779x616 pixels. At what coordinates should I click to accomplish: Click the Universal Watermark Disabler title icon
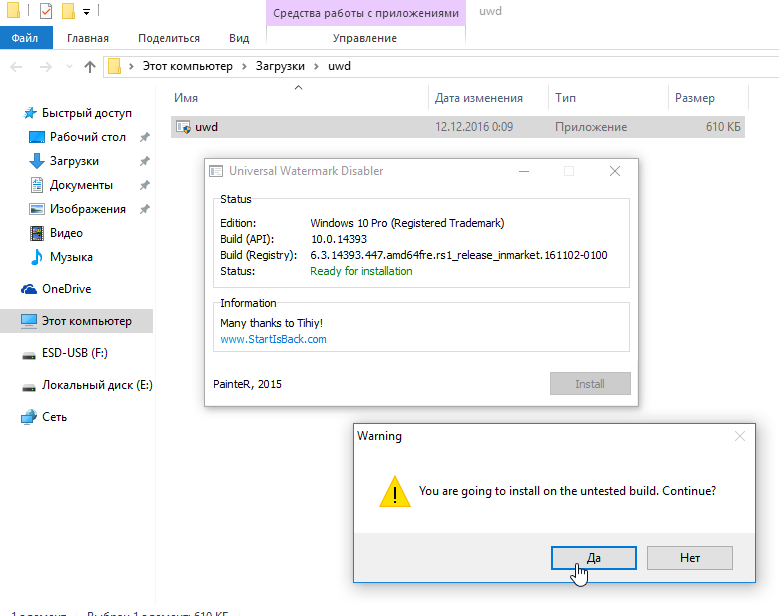[216, 171]
